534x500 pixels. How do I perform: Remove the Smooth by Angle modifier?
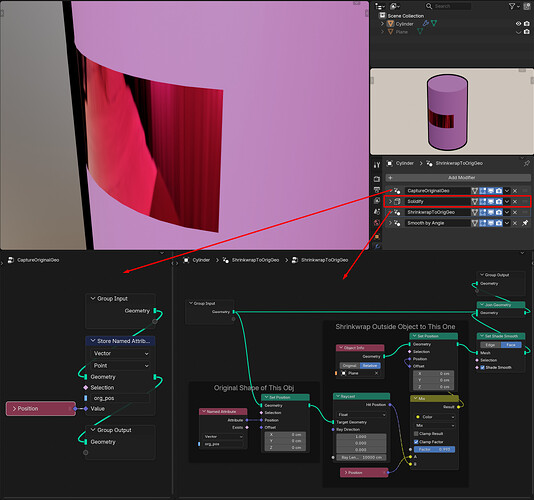point(515,223)
